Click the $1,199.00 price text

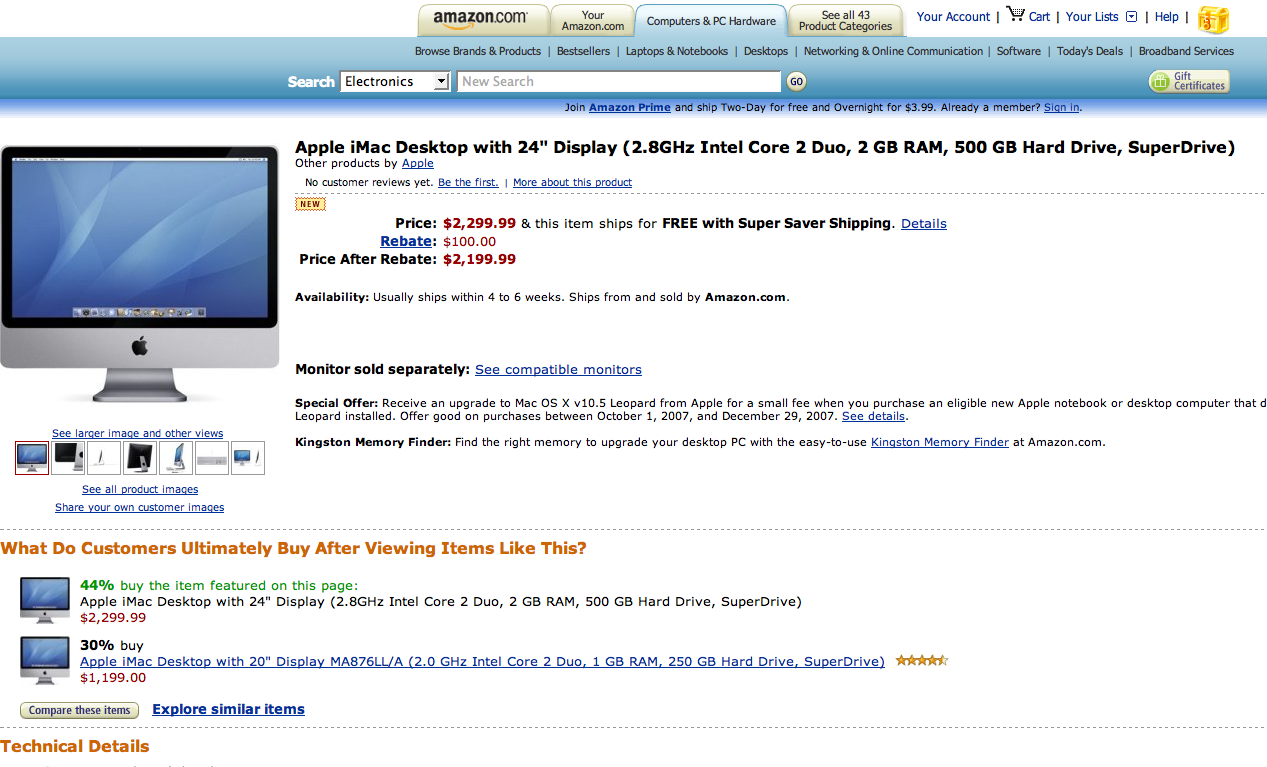113,677
